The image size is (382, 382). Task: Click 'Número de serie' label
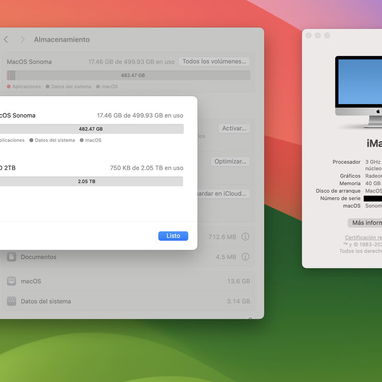point(340,198)
